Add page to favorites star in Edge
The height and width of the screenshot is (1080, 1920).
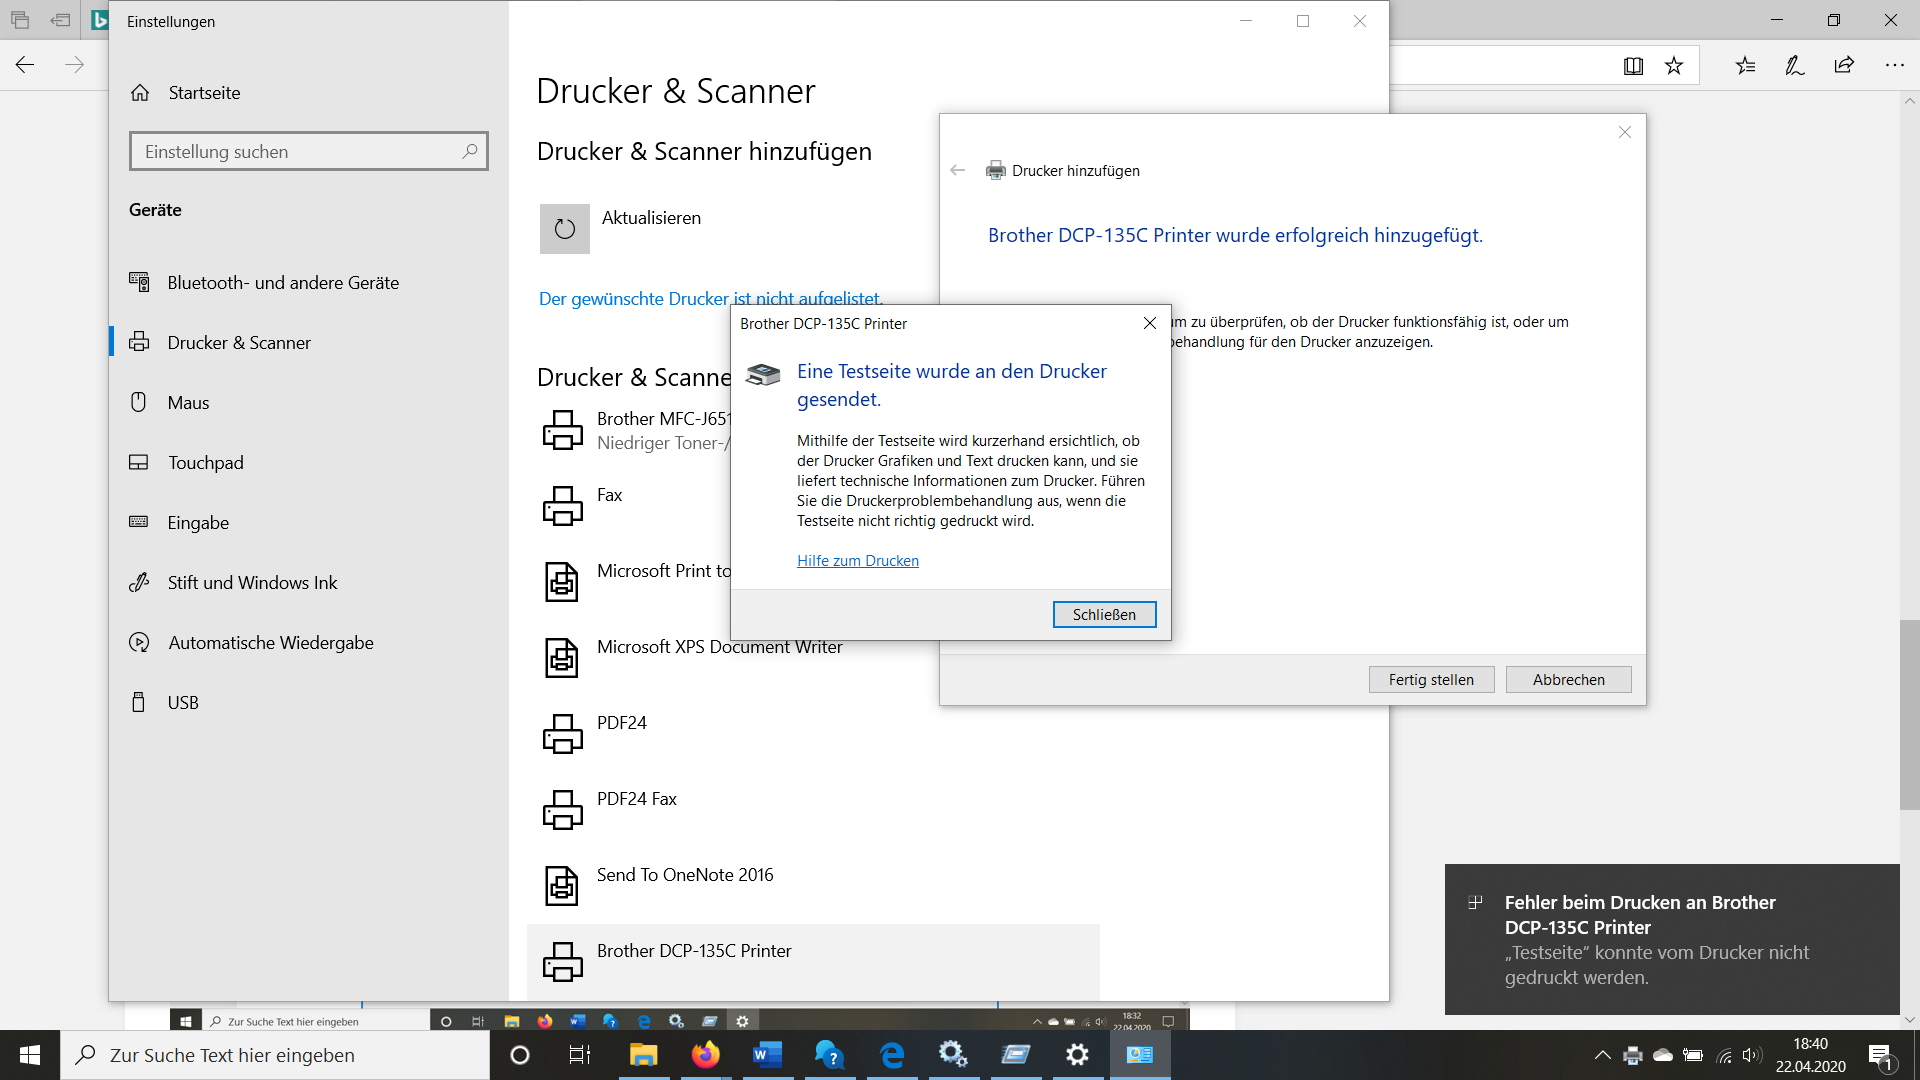pos(1674,66)
